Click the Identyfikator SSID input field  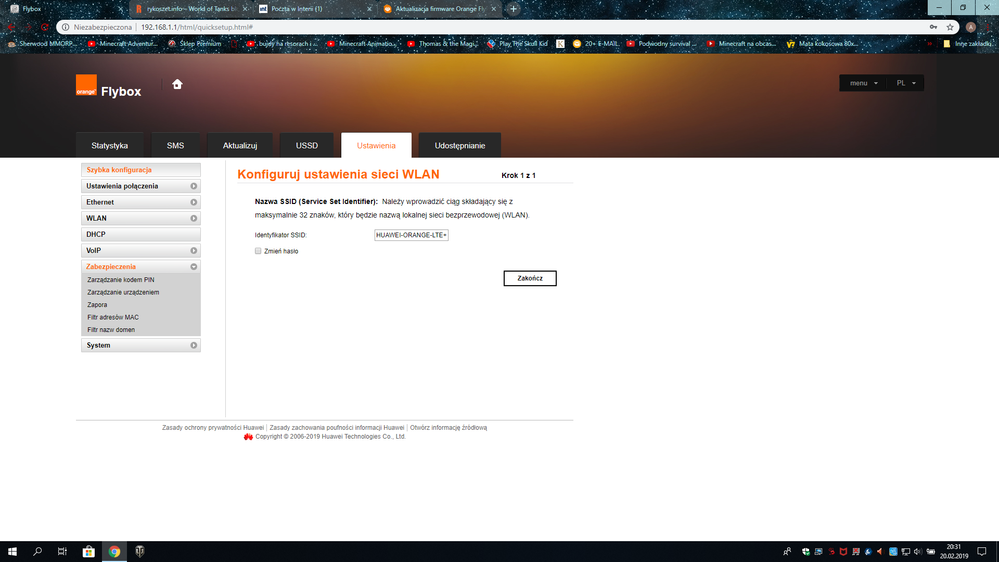[411, 235]
